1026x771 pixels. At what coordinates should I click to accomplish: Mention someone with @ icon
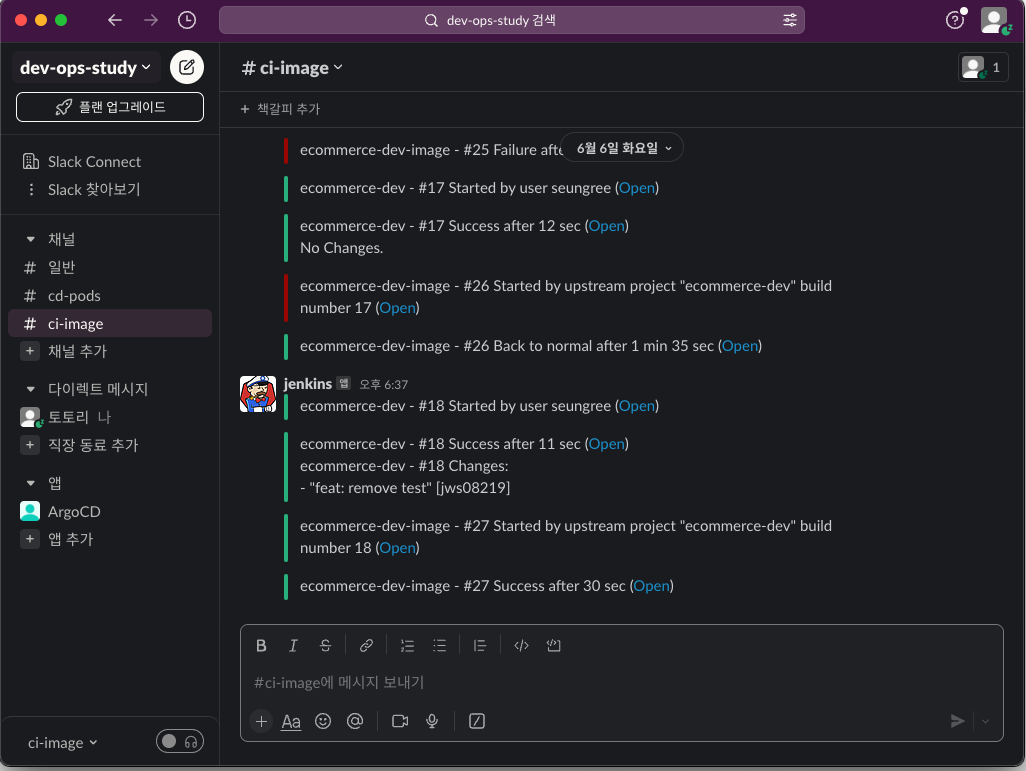tap(355, 721)
